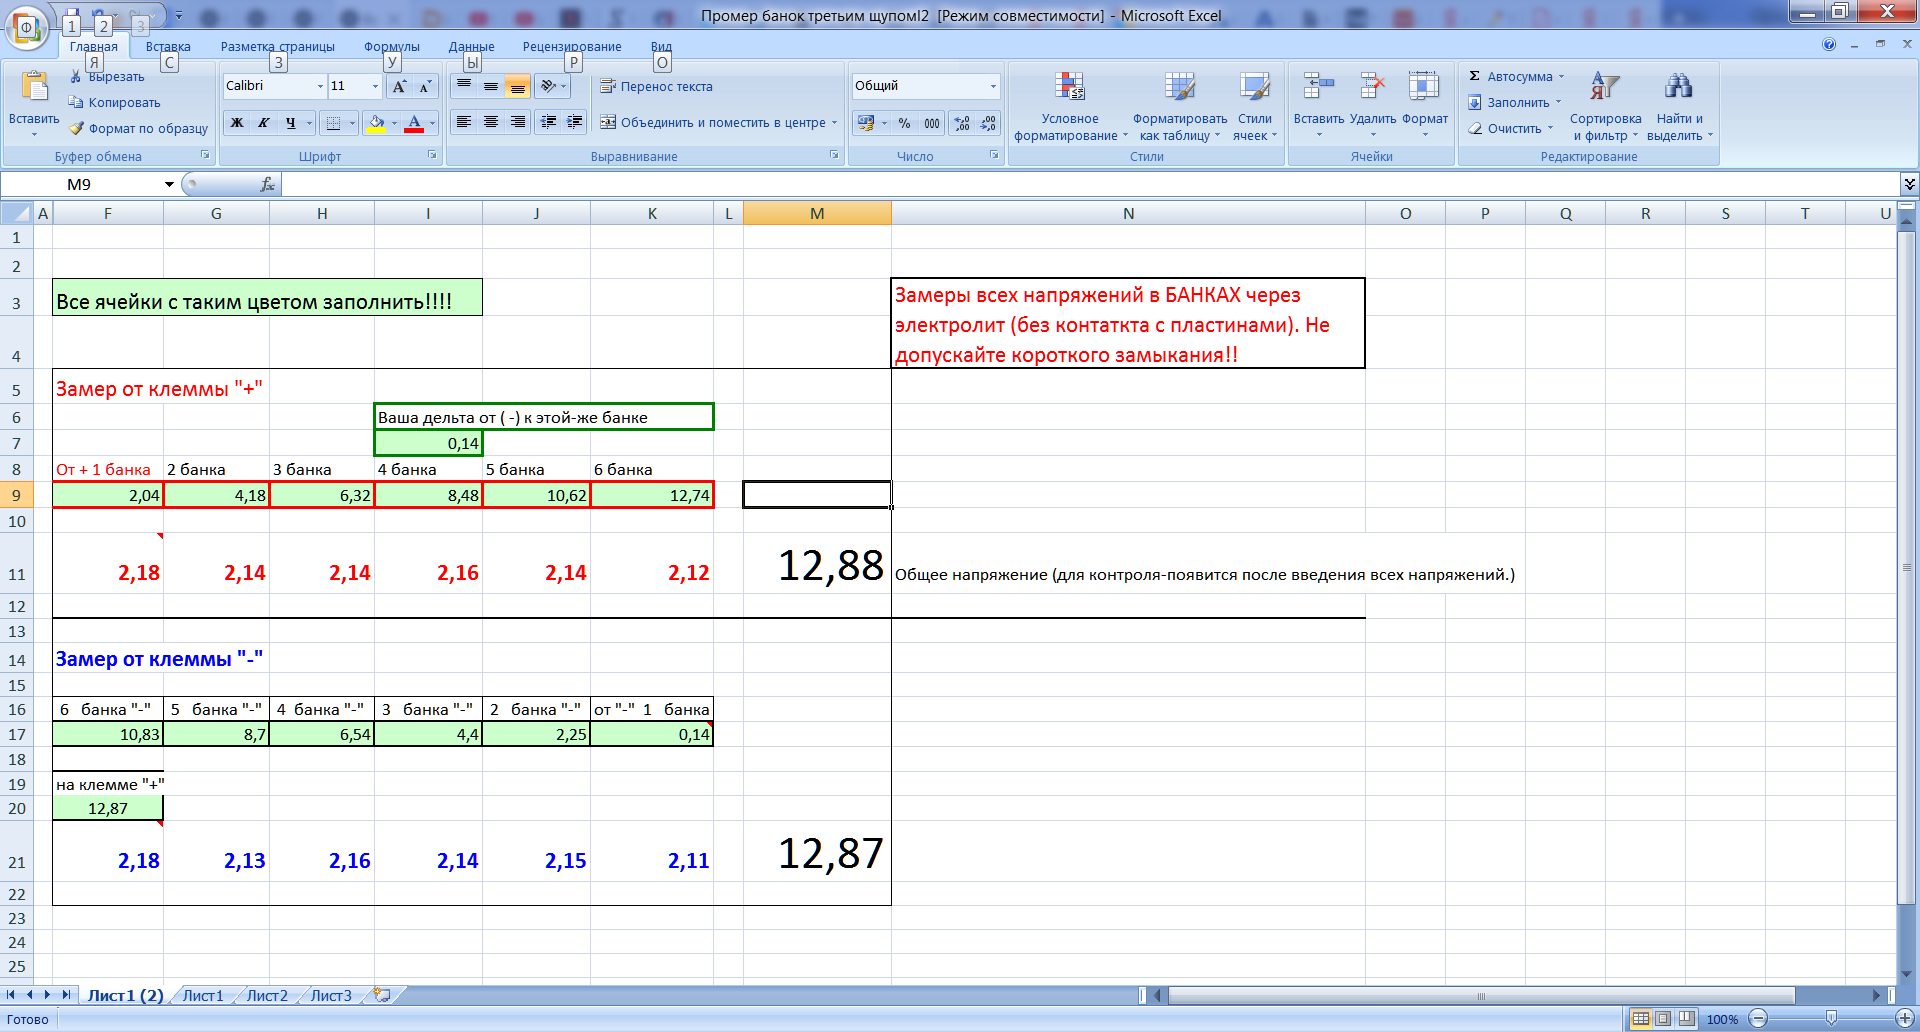Expand the number format 'Общий' dropdown
Viewport: 1920px width, 1032px height.
[992, 87]
